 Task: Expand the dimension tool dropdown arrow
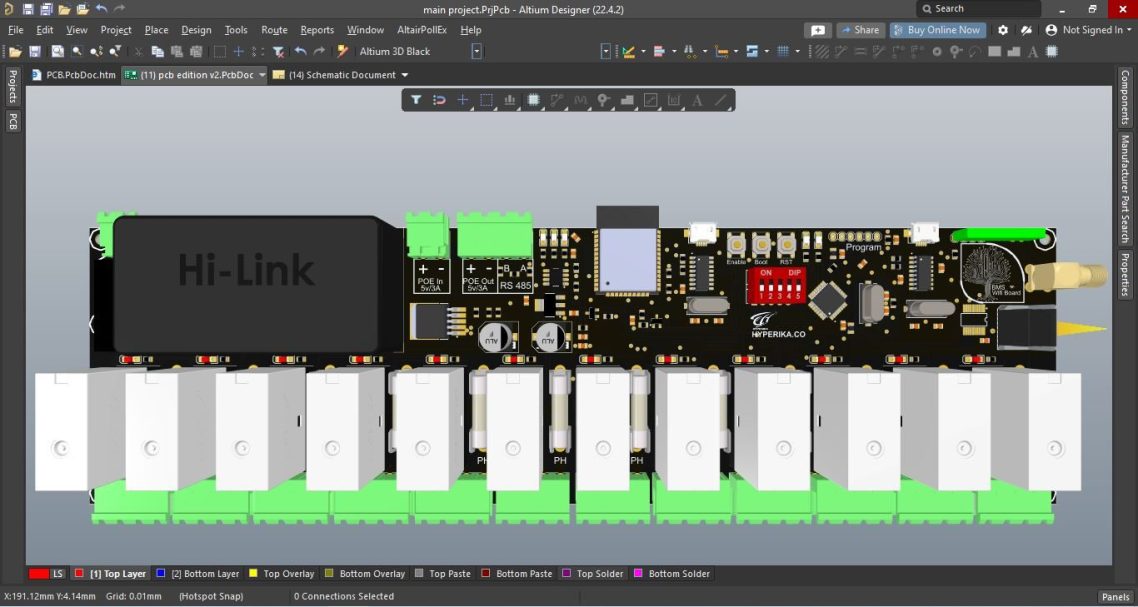pos(736,52)
